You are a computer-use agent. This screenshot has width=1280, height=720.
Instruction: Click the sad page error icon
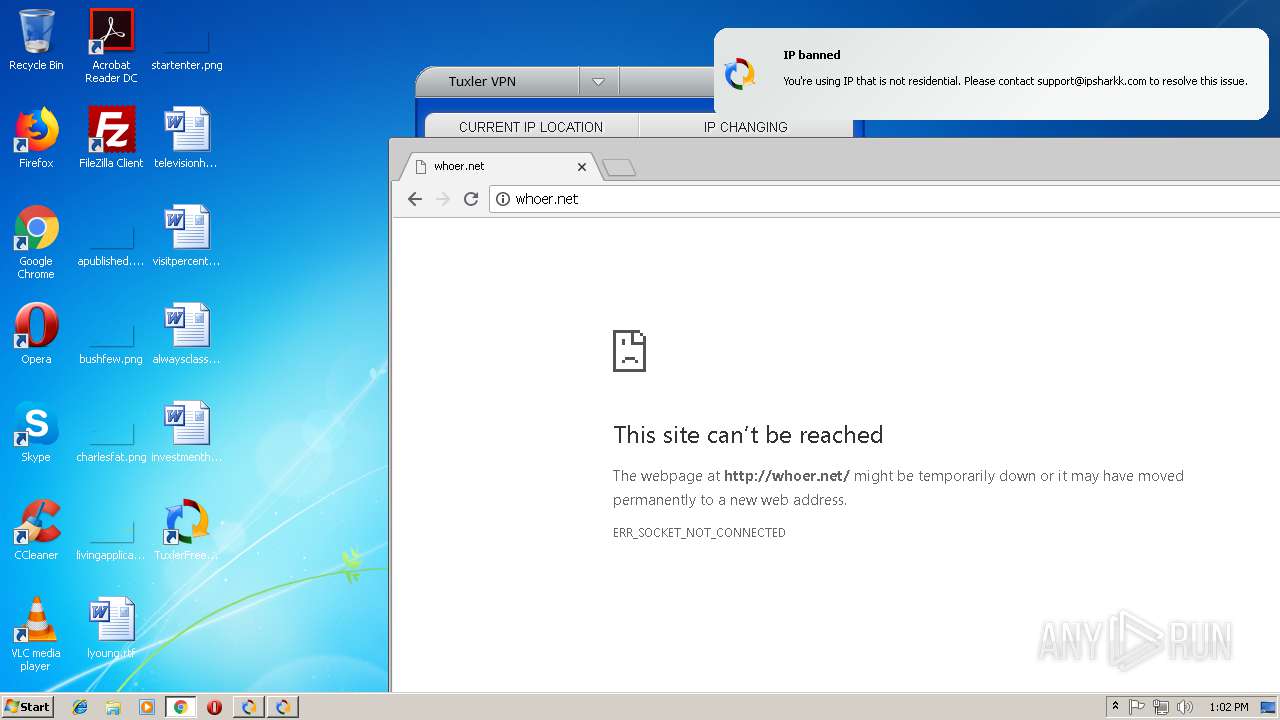(x=630, y=350)
